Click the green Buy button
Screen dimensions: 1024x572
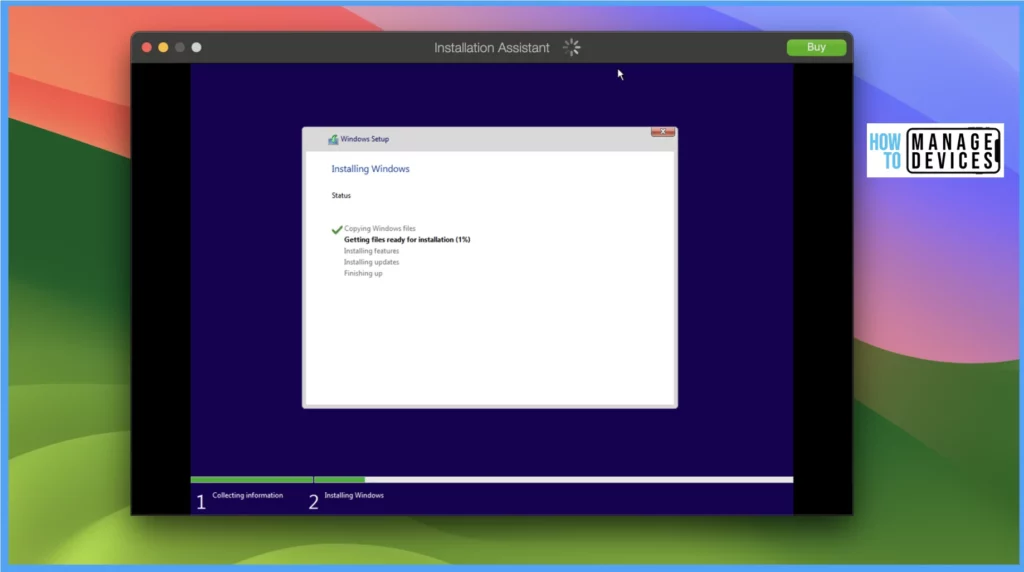[816, 47]
